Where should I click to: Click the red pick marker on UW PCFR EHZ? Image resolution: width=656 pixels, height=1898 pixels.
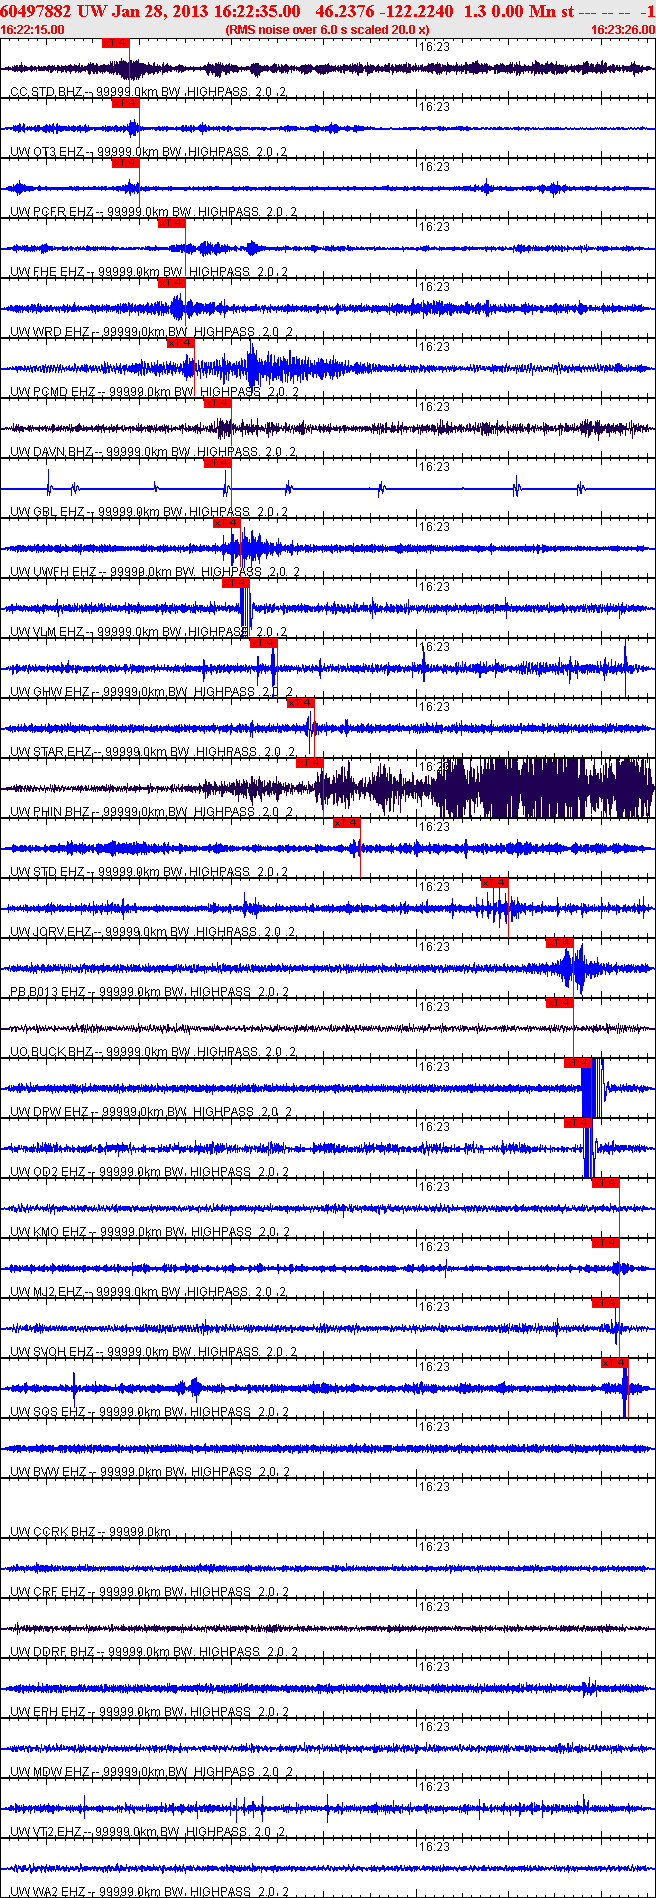(x=125, y=163)
